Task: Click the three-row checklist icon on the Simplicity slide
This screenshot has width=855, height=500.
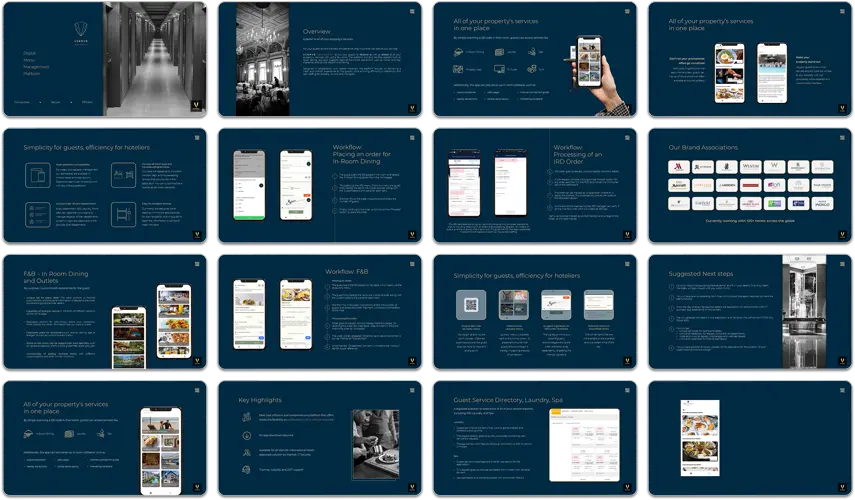Action: coord(38,214)
